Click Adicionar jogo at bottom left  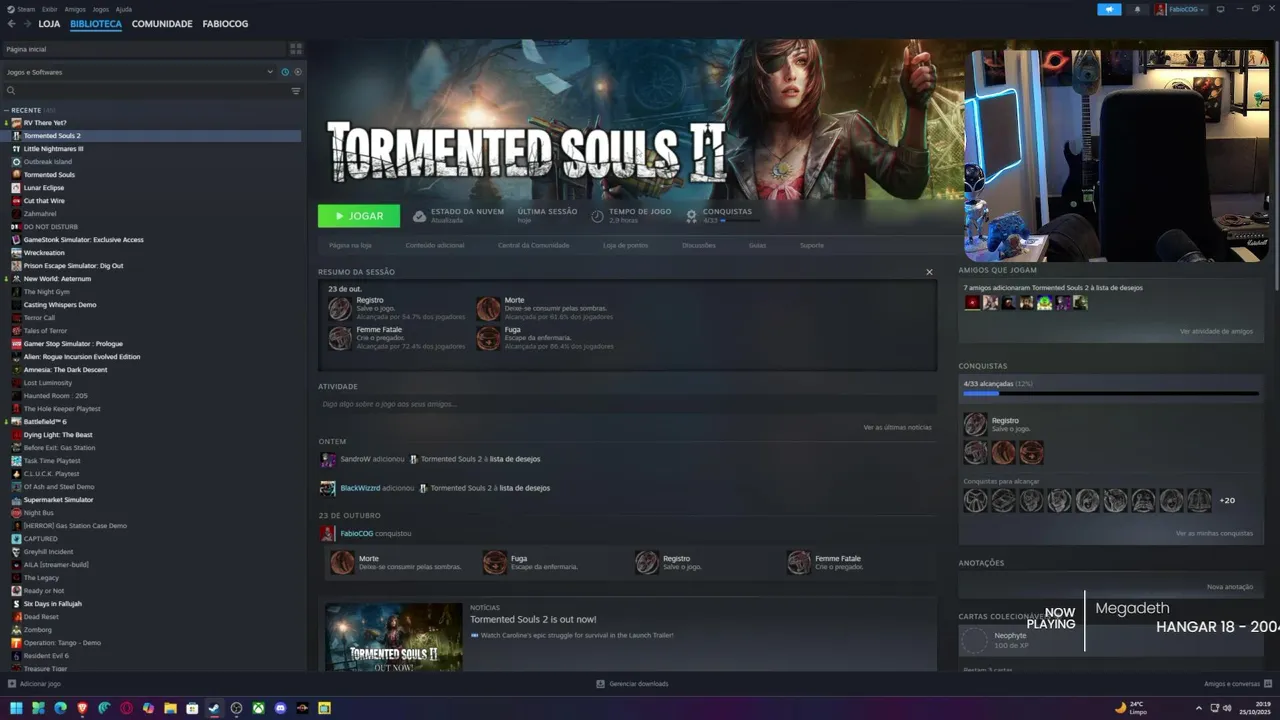(x=35, y=684)
